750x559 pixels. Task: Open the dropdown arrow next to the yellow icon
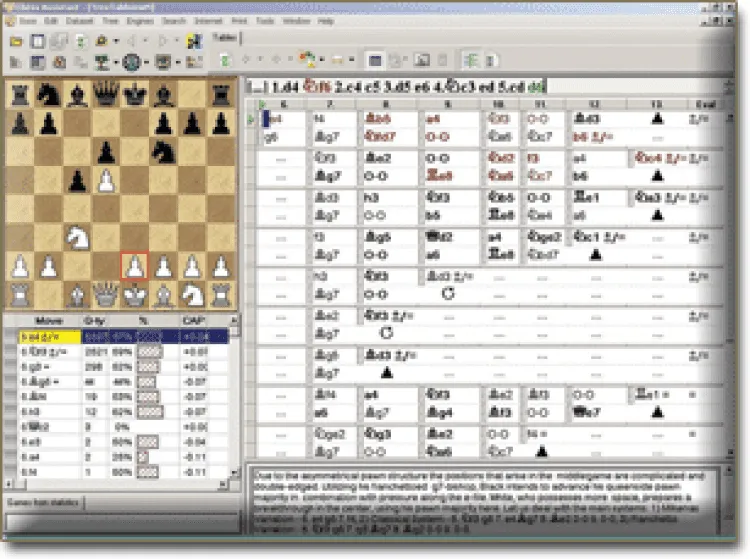[x=116, y=42]
